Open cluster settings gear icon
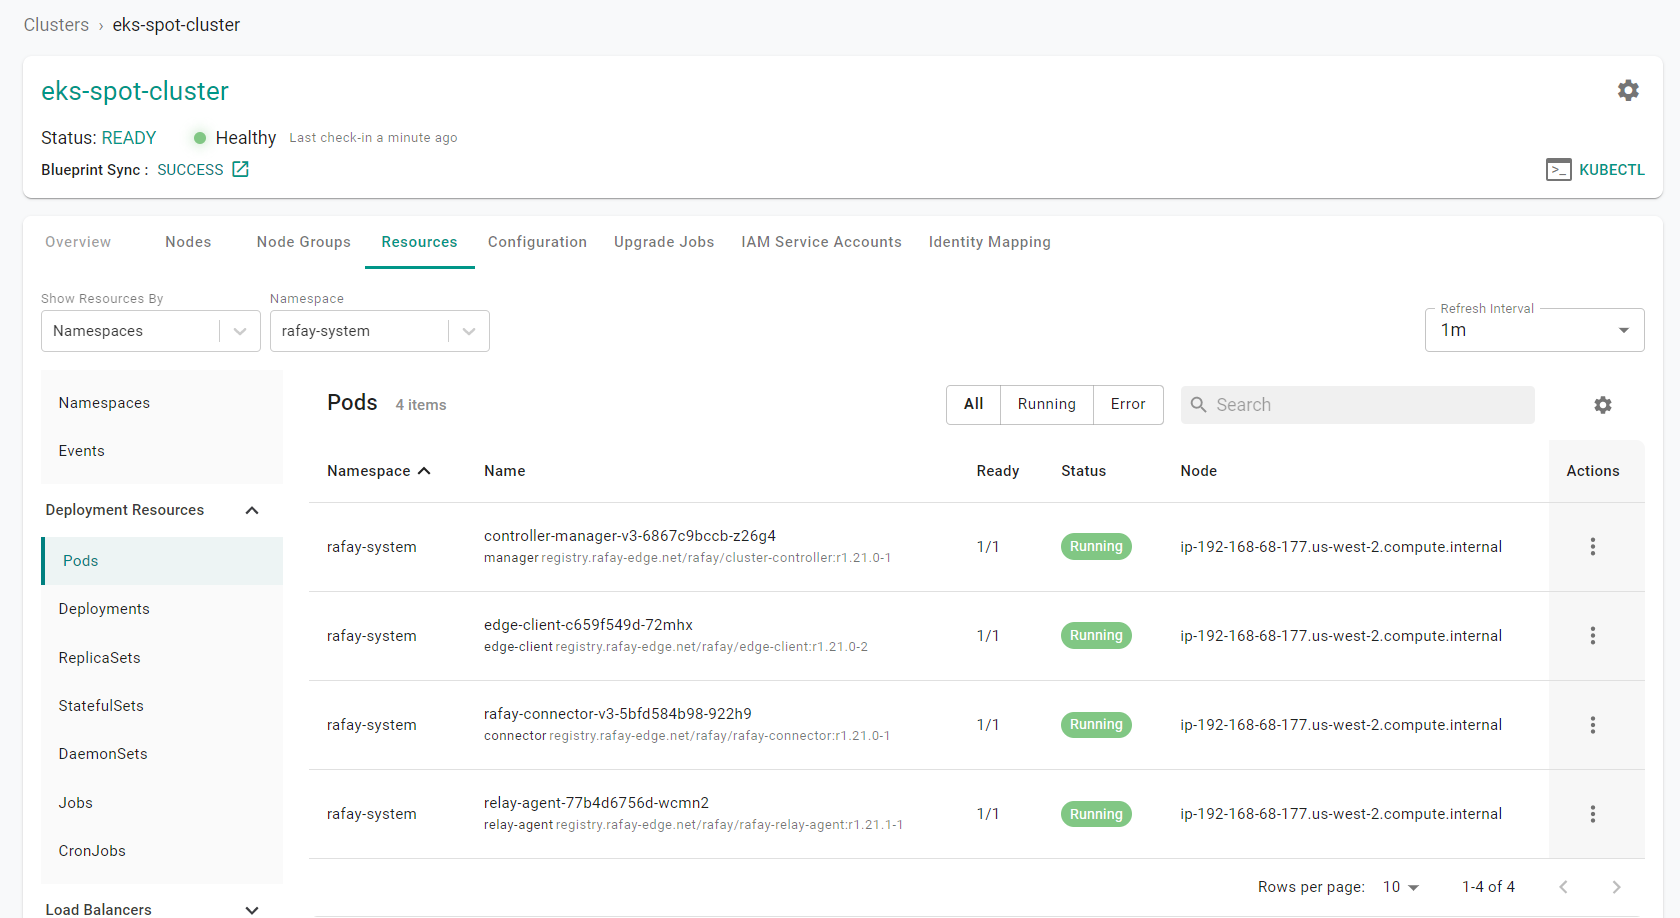The image size is (1680, 918). pos(1628,90)
